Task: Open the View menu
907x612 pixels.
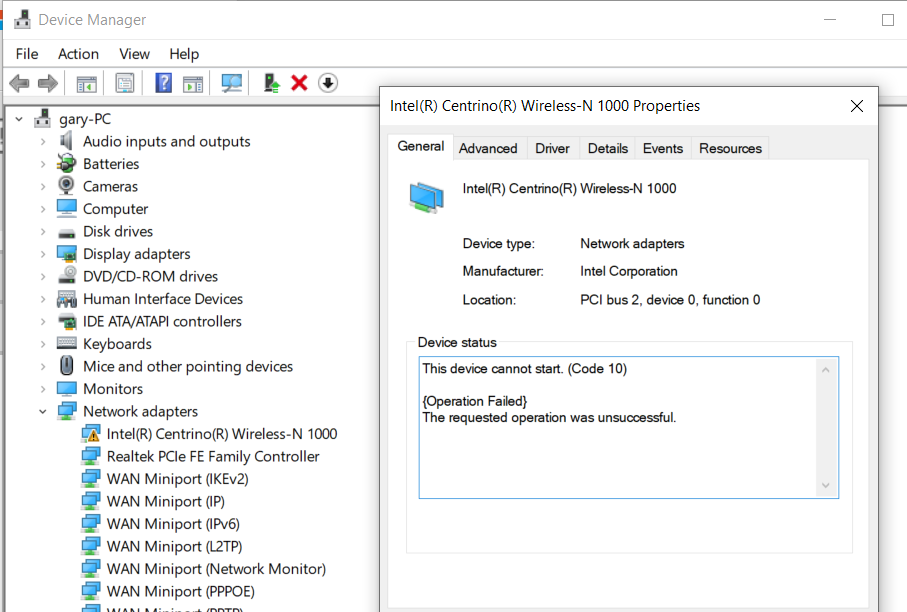Action: [x=134, y=54]
